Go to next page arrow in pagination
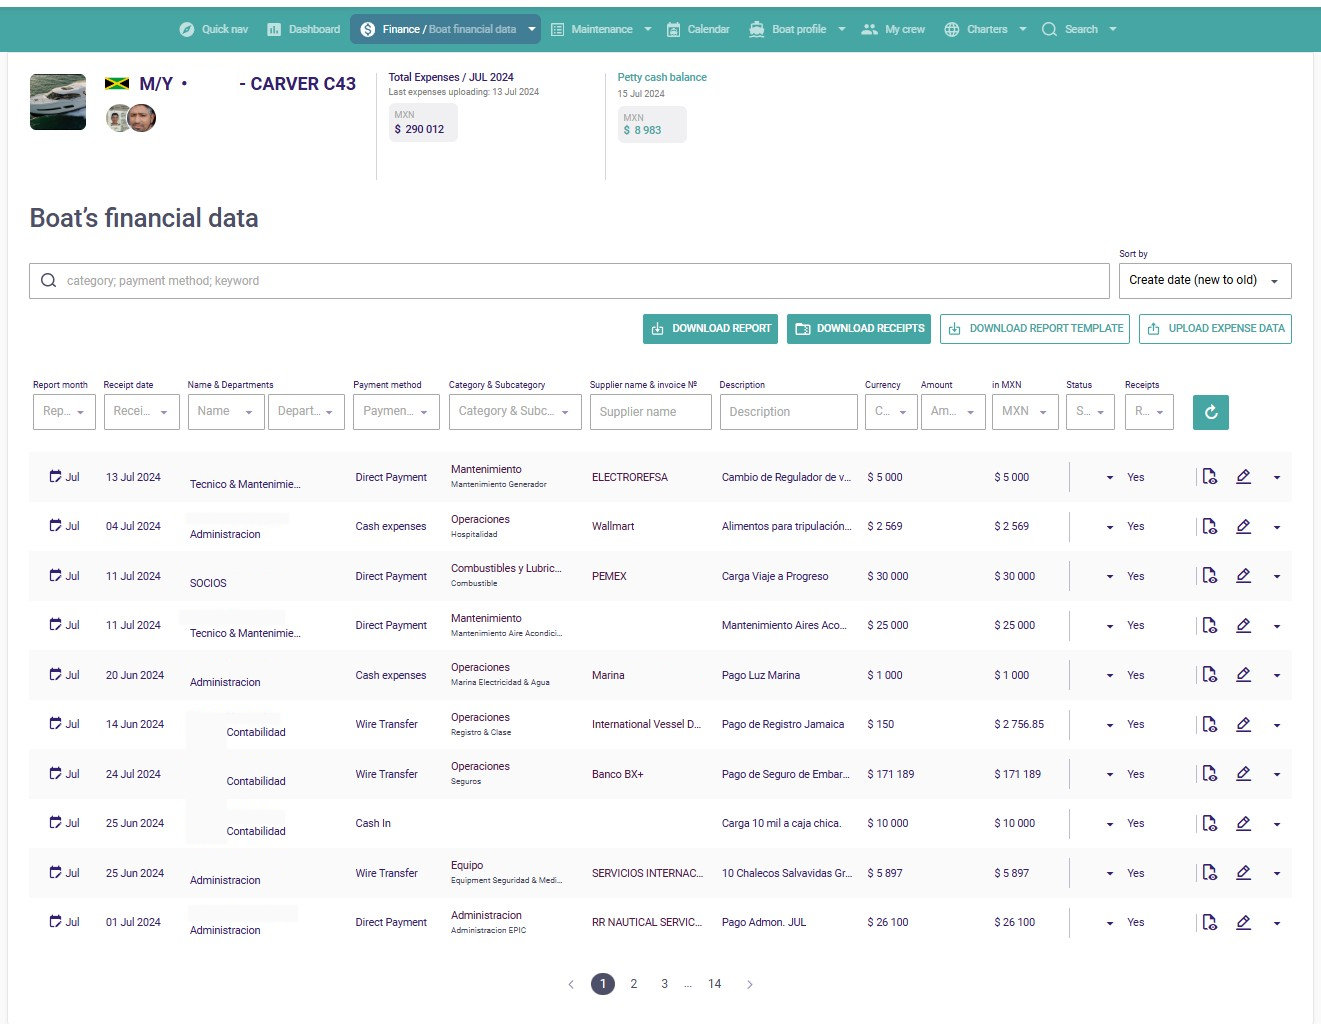The image size is (1321, 1024). tap(749, 985)
